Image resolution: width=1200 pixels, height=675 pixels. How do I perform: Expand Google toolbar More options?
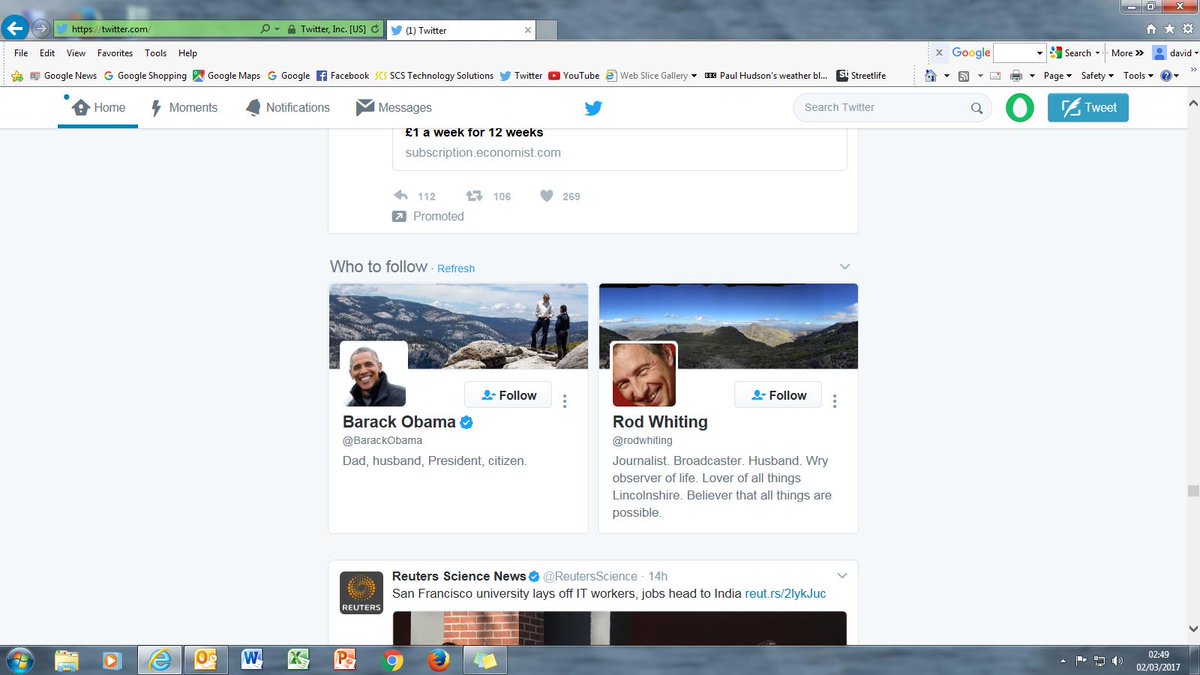(1127, 53)
